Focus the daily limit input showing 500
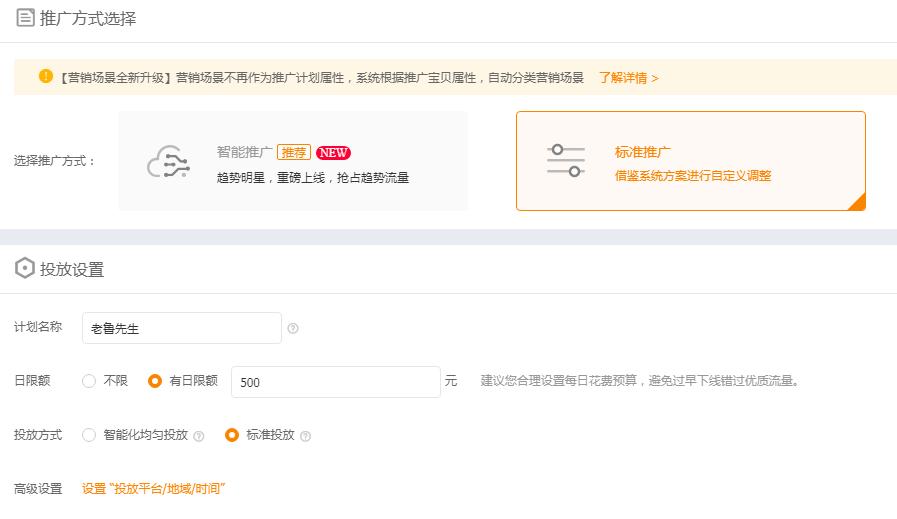This screenshot has height=519, width=897. click(x=336, y=382)
